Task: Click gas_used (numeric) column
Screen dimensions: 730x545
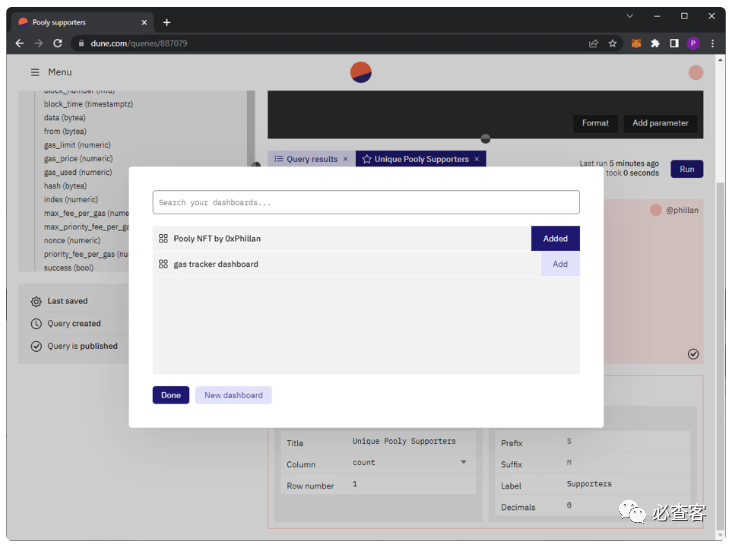Action: point(78,172)
